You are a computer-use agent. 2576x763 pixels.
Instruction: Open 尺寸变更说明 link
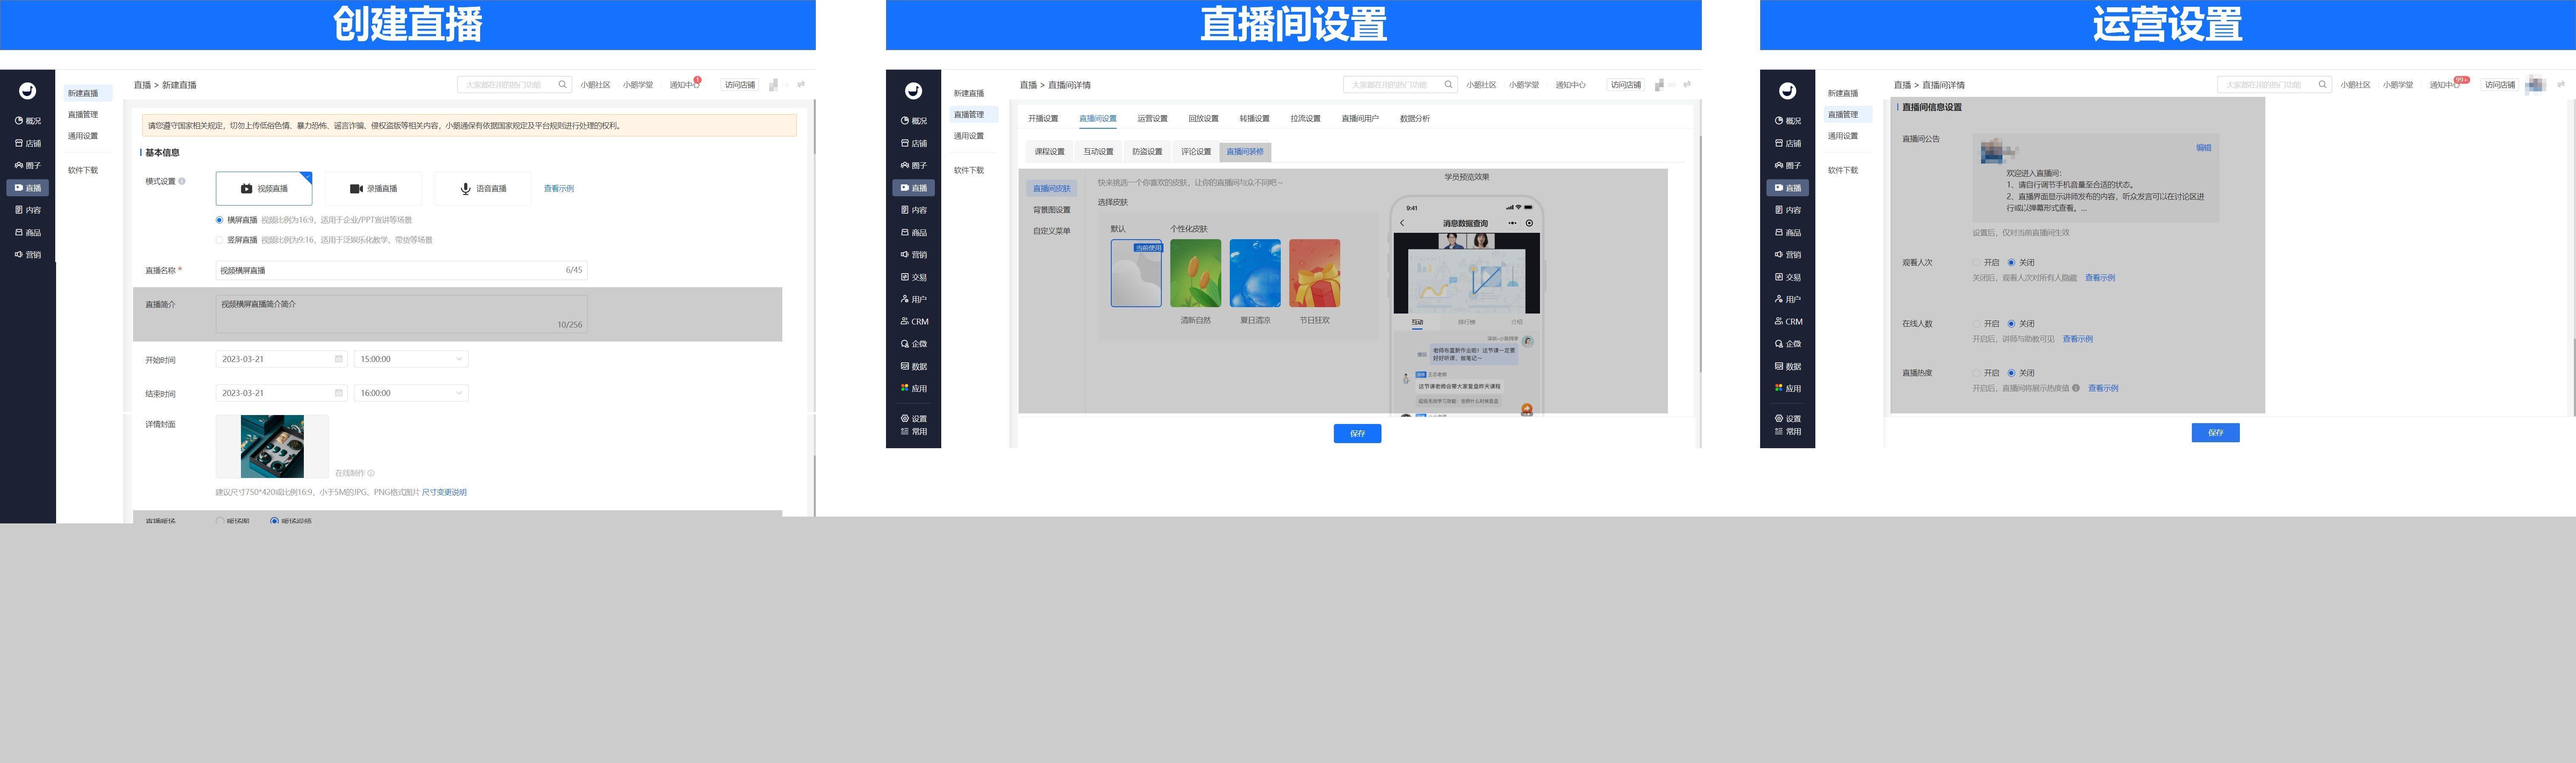444,492
